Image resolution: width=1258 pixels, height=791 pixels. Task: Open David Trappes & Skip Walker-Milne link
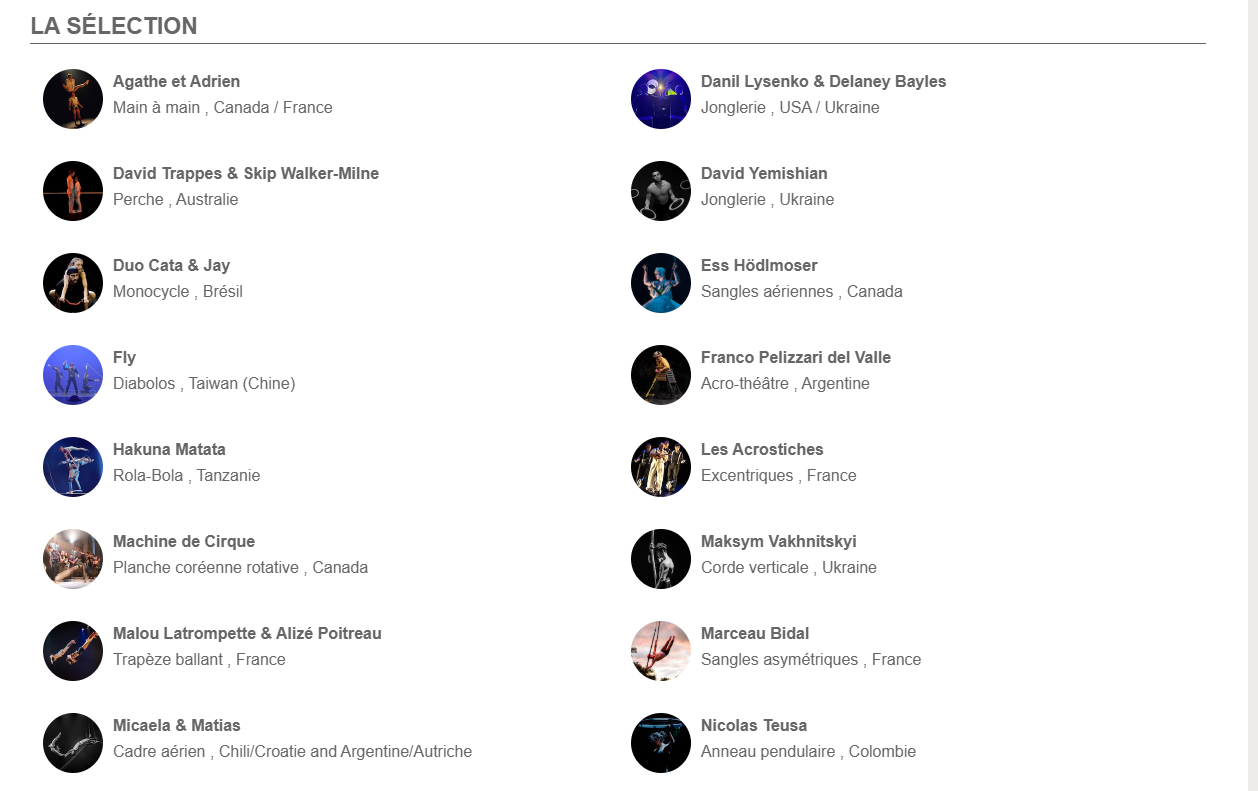[246, 173]
